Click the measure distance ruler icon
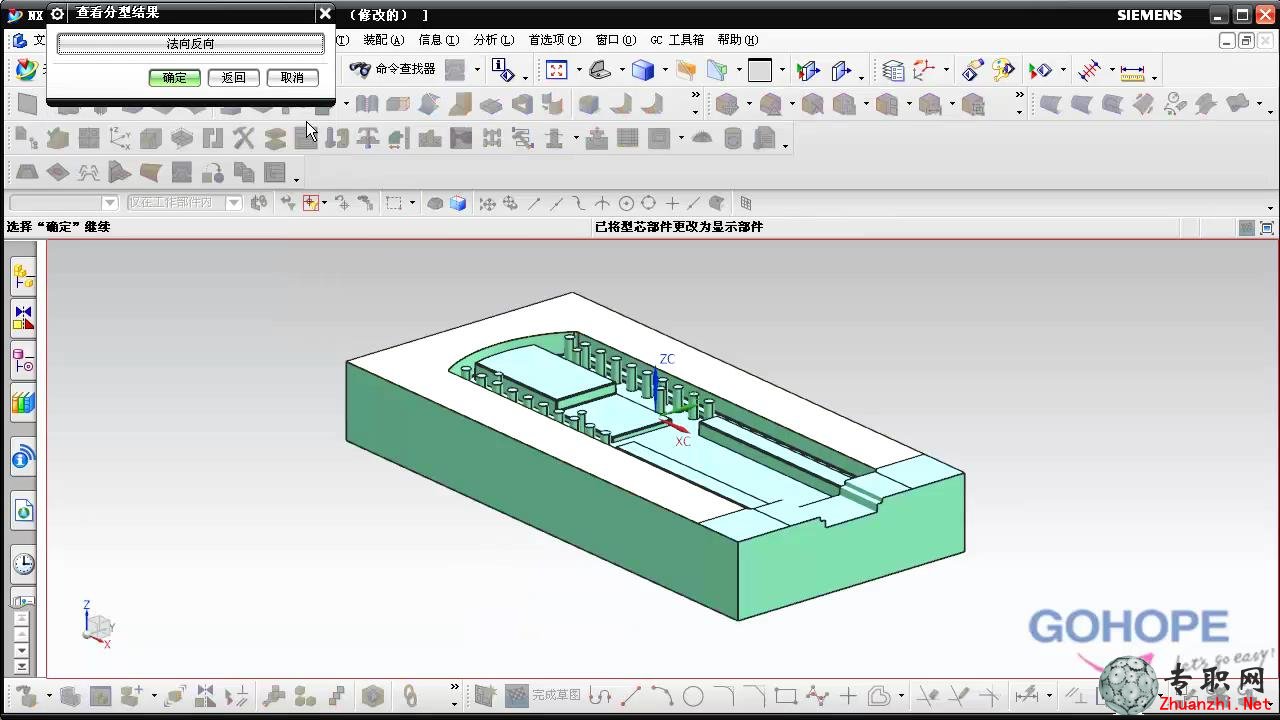 [x=1132, y=71]
